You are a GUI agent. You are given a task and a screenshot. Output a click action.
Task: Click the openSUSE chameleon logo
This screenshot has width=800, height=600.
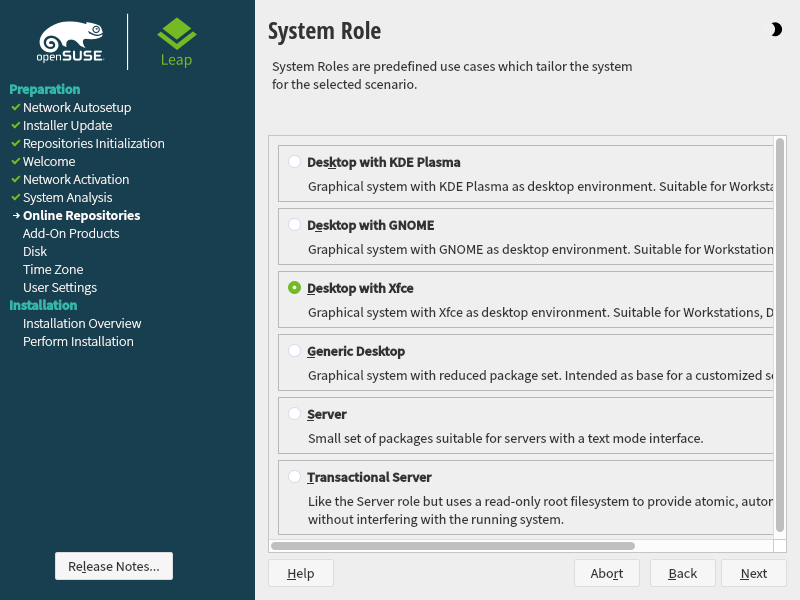tap(72, 42)
